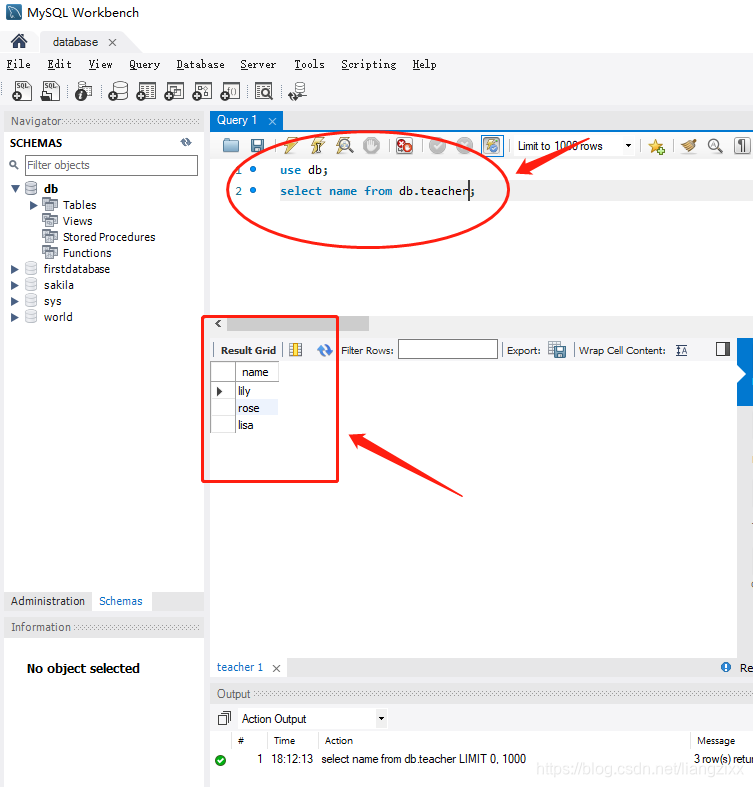Refresh the schemas list
The height and width of the screenshot is (787, 753).
coord(186,143)
